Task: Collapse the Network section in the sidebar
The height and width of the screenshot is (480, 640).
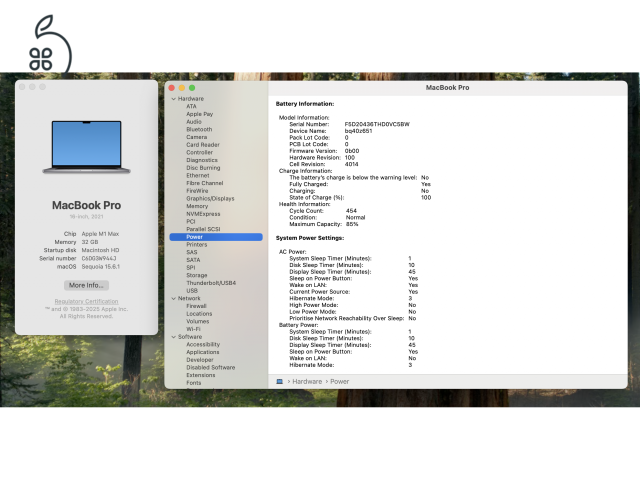Action: 174,298
